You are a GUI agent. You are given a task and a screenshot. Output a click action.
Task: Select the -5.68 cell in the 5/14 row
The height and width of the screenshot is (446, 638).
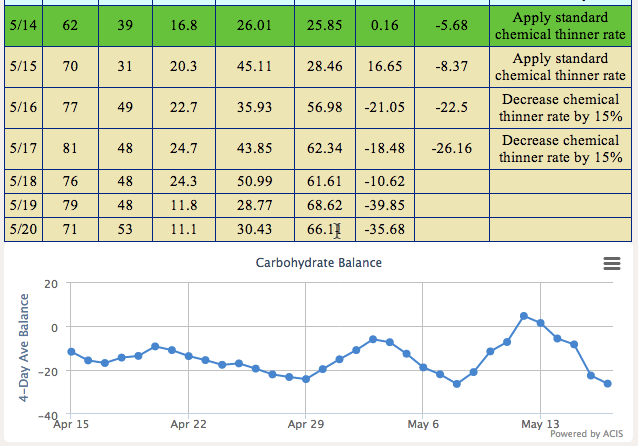[x=450, y=24]
